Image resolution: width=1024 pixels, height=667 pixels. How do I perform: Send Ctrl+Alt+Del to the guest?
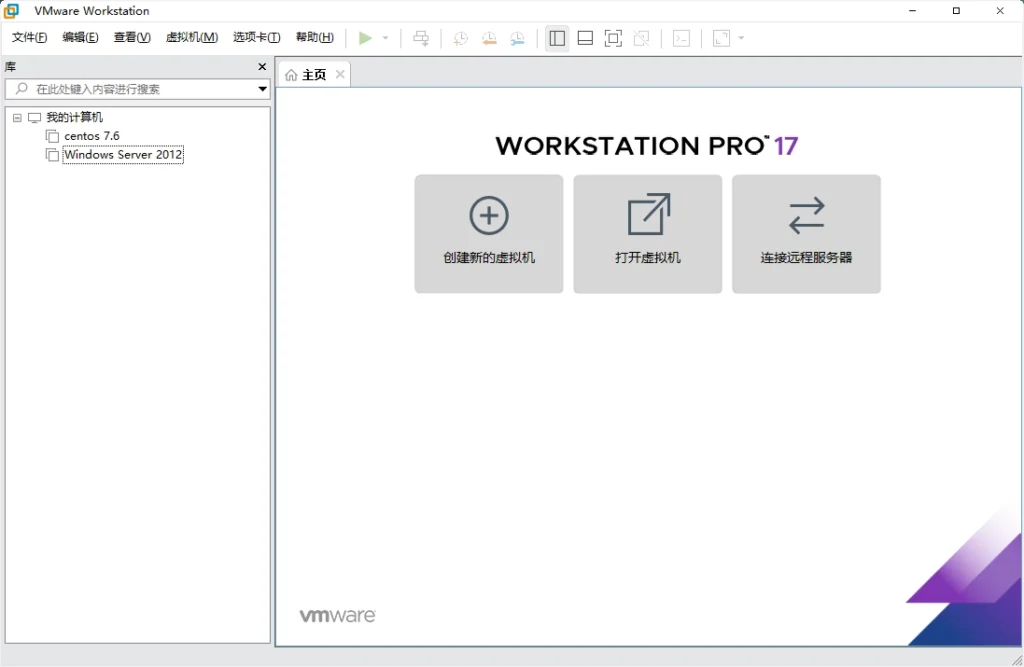[x=421, y=38]
